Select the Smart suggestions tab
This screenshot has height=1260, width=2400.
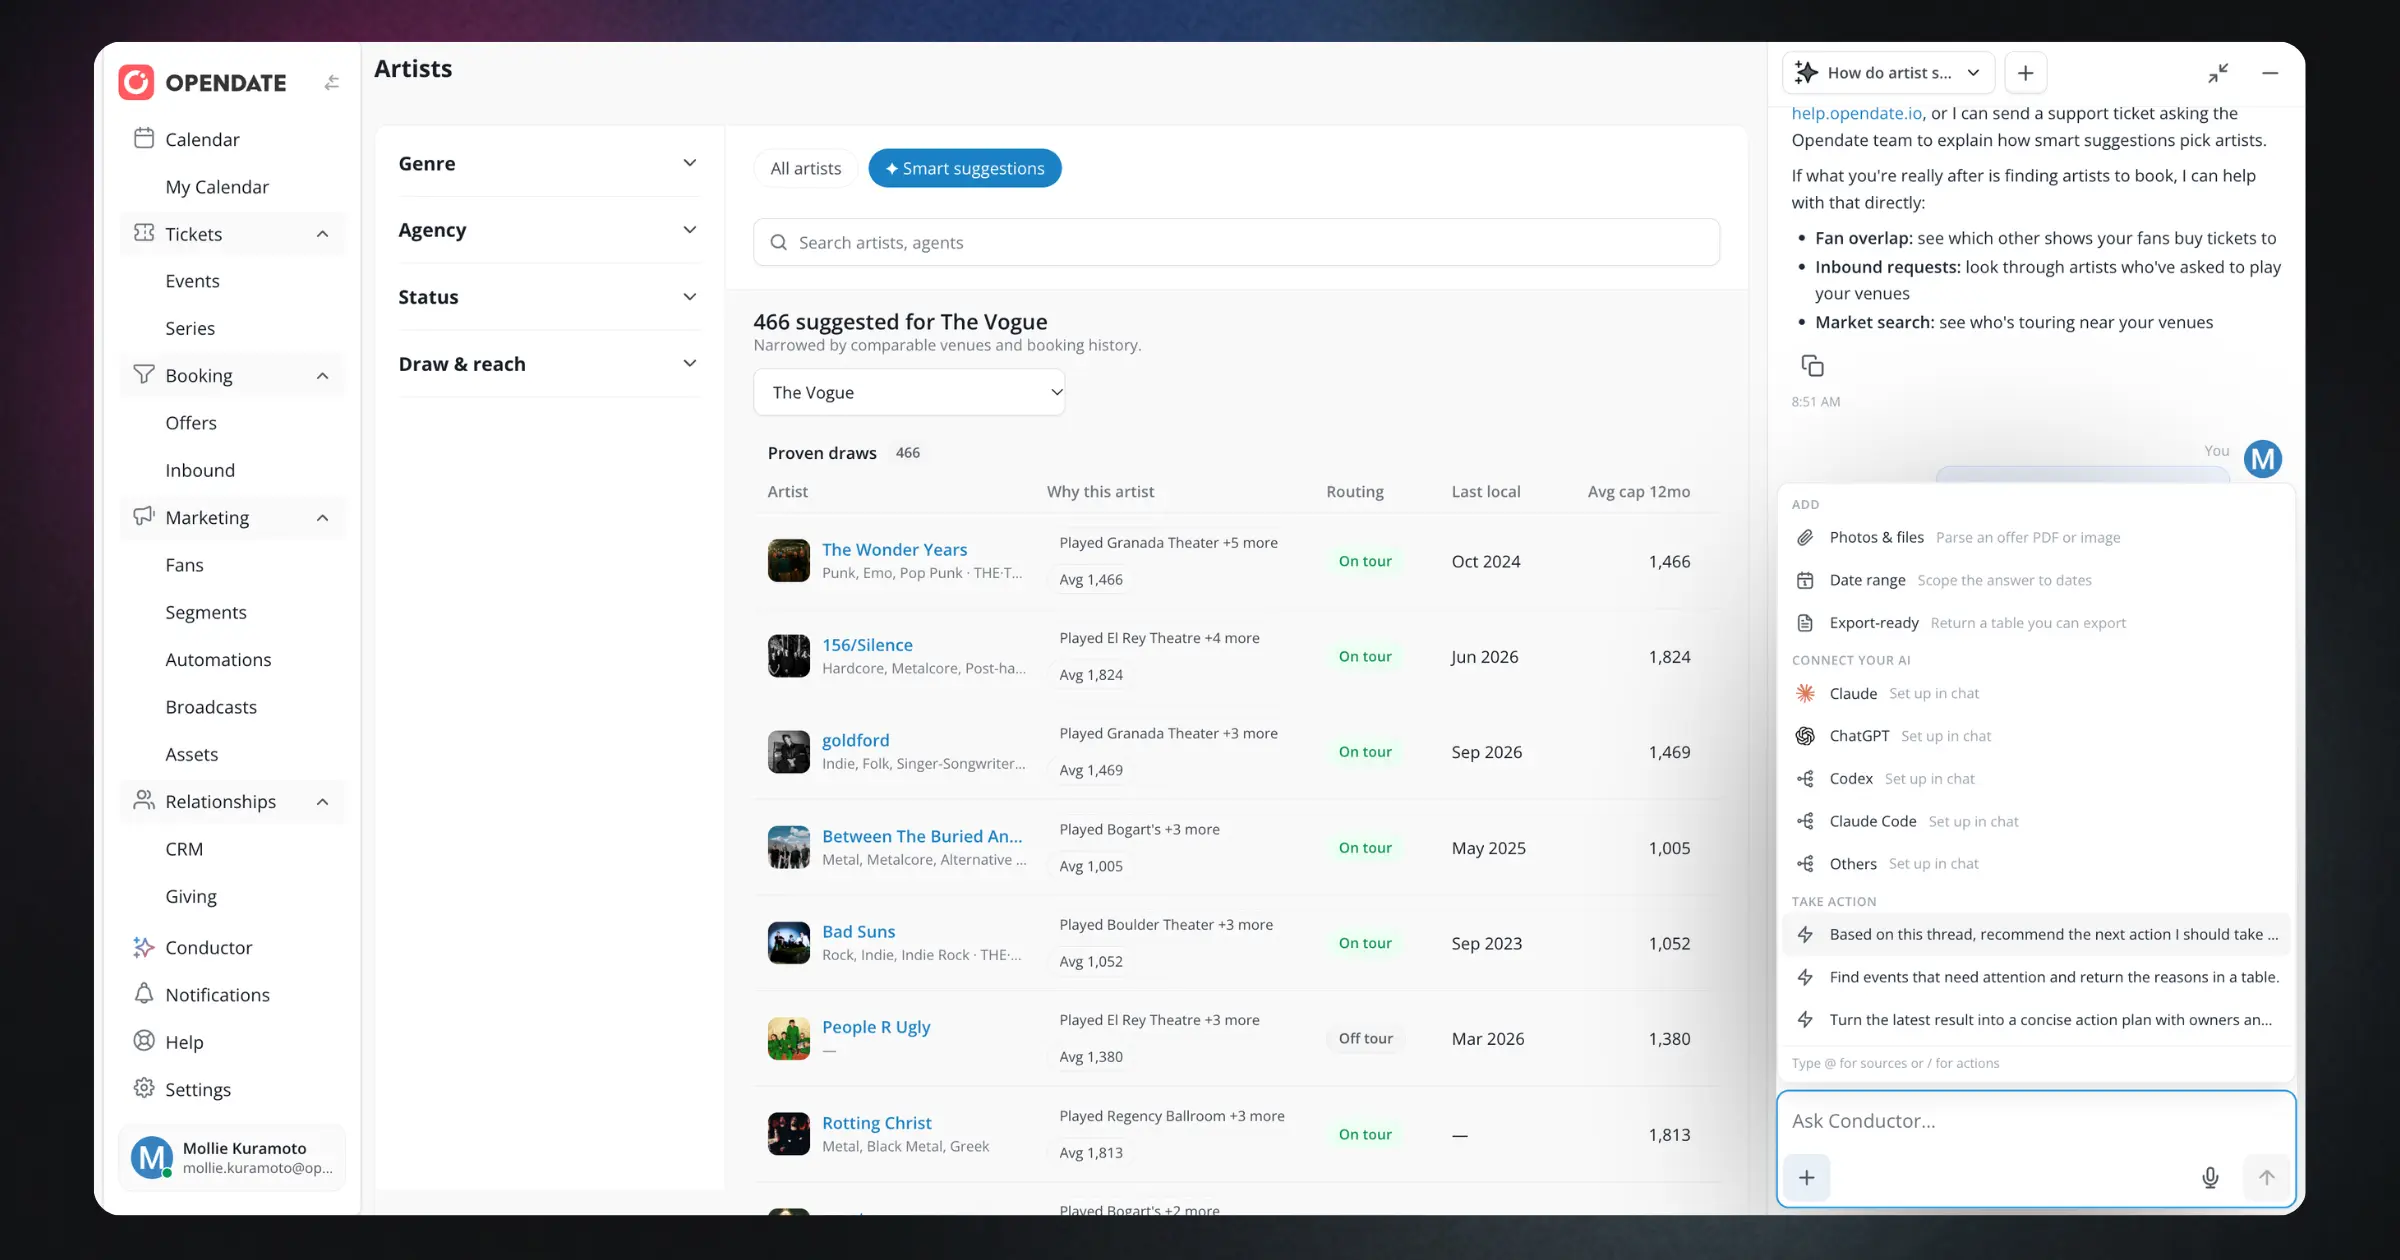pyautogui.click(x=964, y=168)
